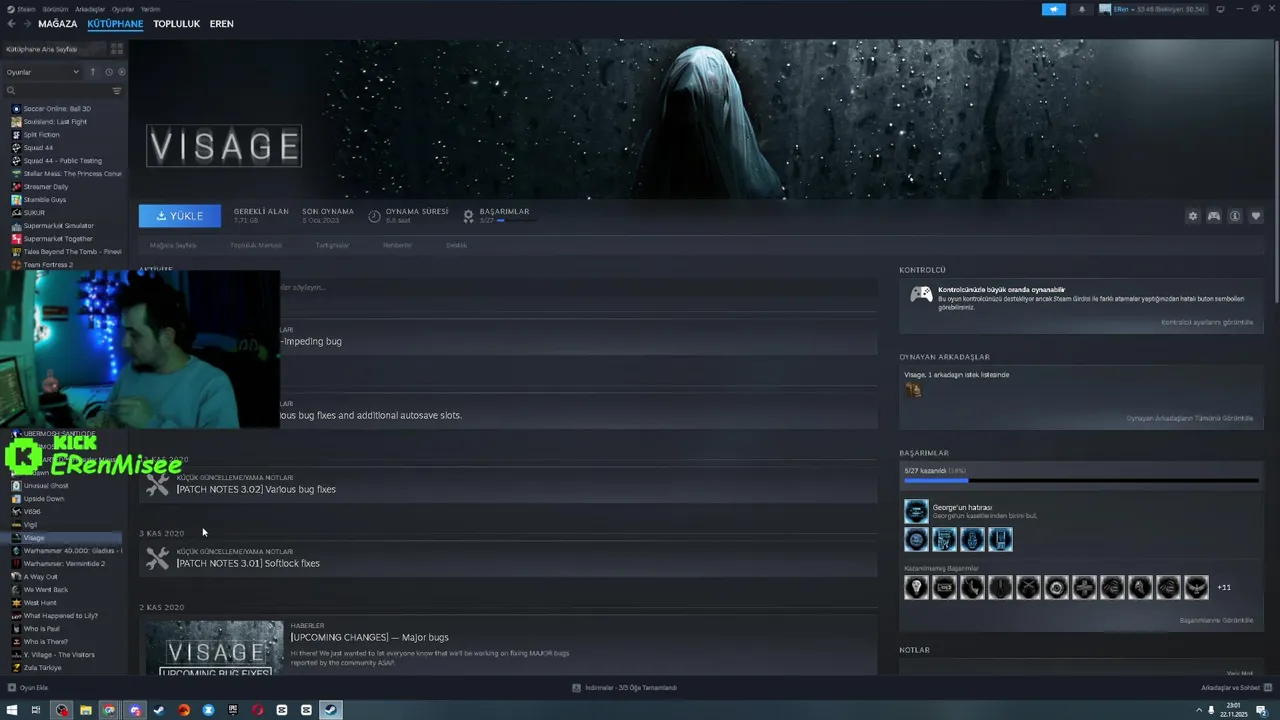Open controller layout icon for Visage
The height and width of the screenshot is (720, 1280).
point(1214,216)
